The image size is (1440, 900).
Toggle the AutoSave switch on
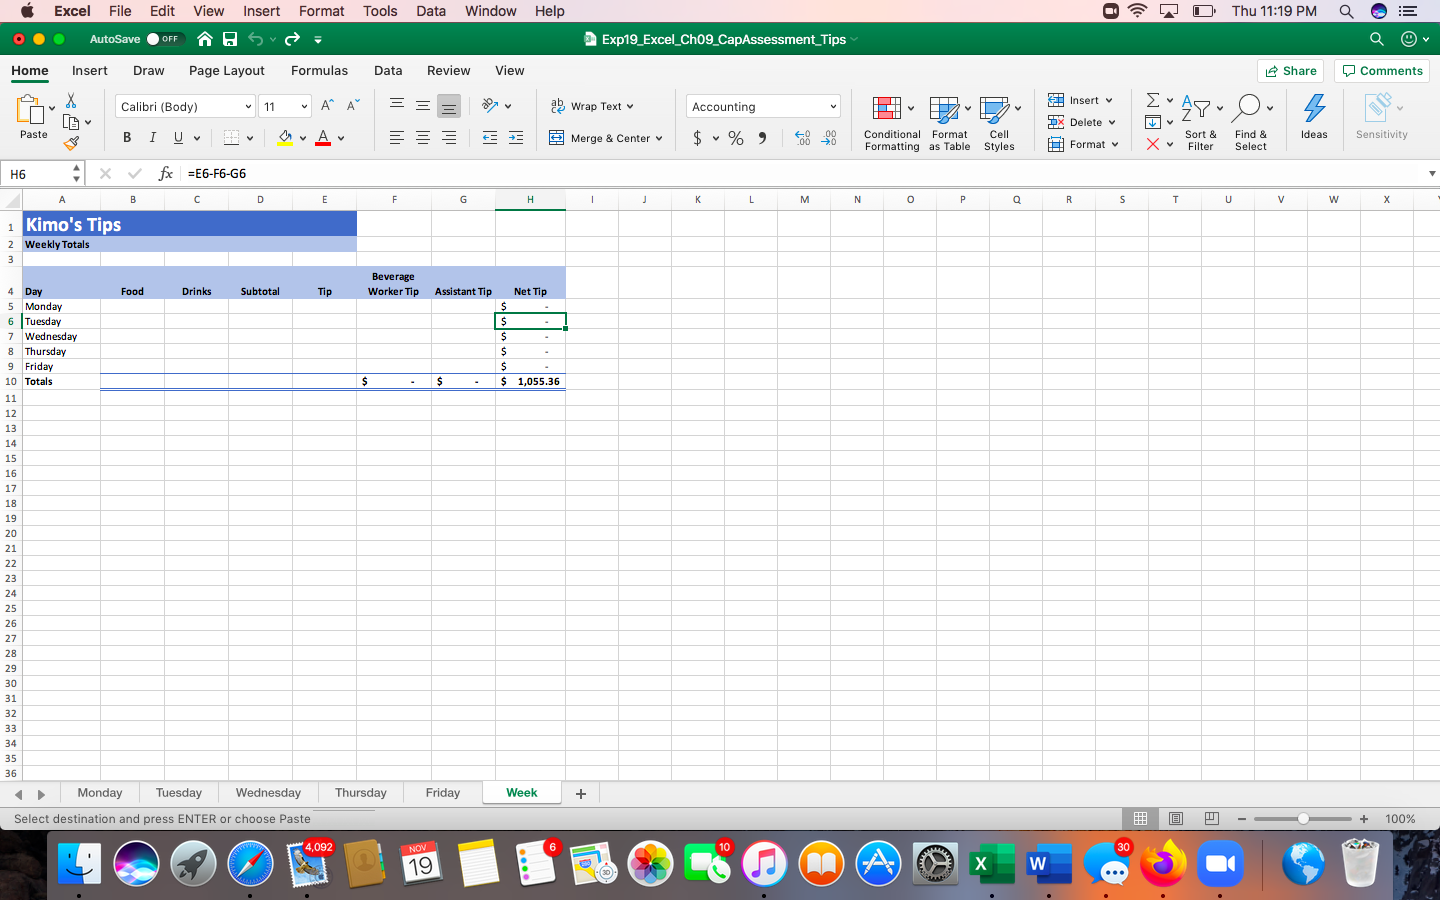(x=166, y=38)
